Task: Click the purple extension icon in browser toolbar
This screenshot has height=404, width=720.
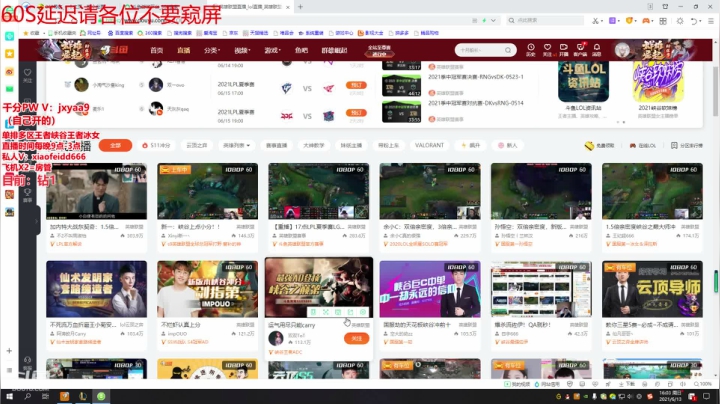Action: [x=613, y=21]
